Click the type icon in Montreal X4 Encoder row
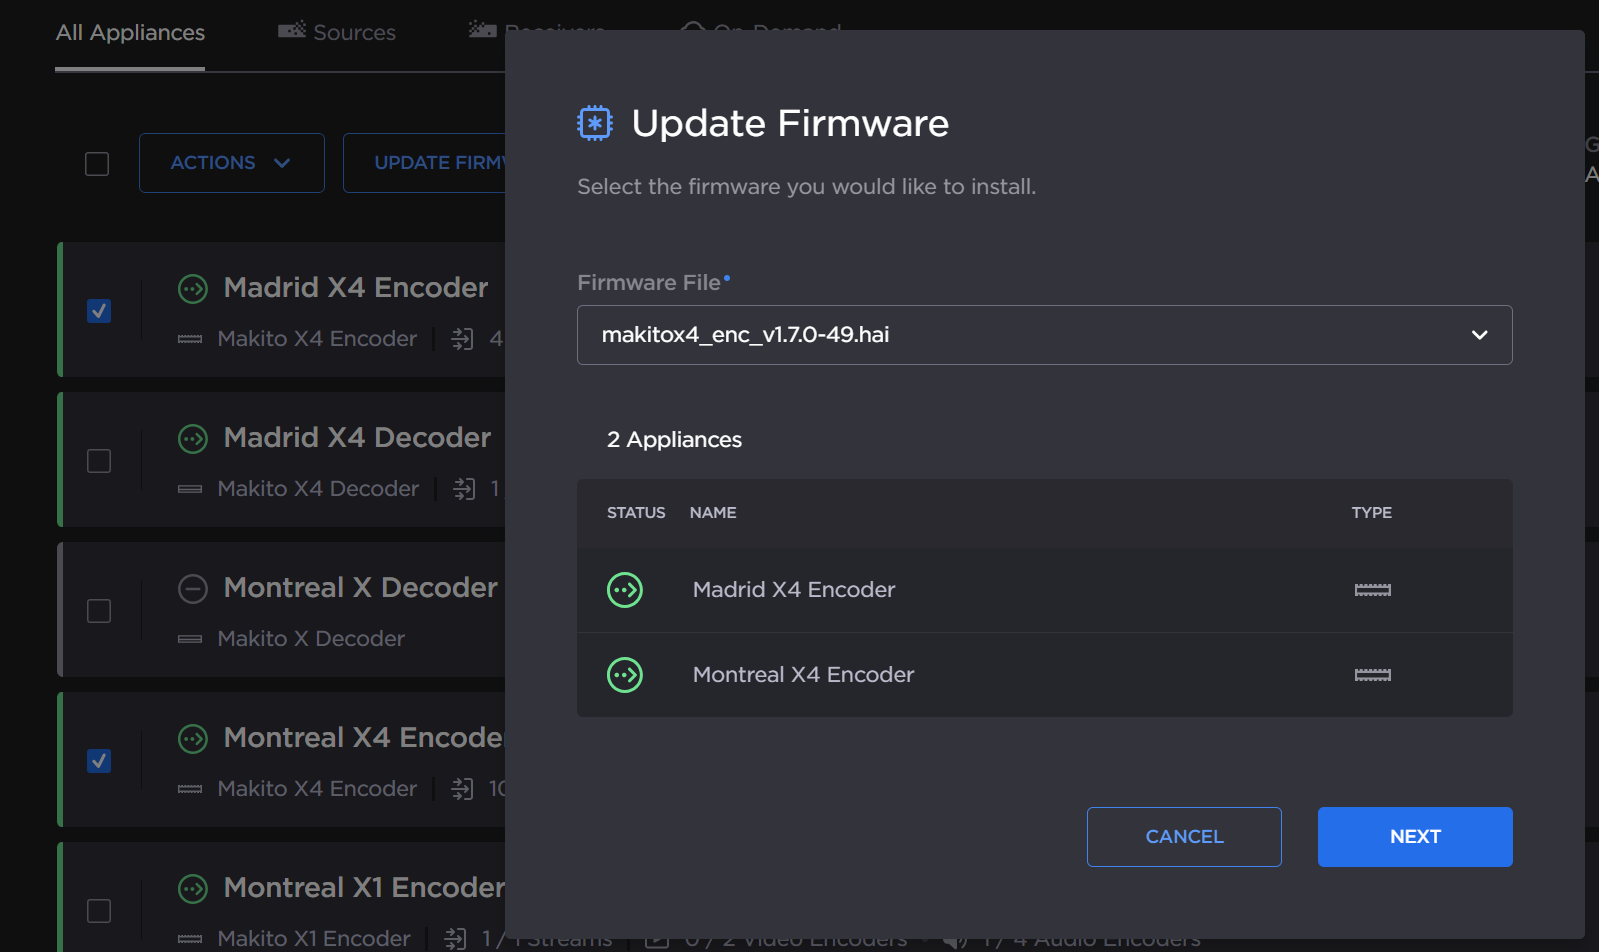The image size is (1599, 952). pyautogui.click(x=1372, y=674)
